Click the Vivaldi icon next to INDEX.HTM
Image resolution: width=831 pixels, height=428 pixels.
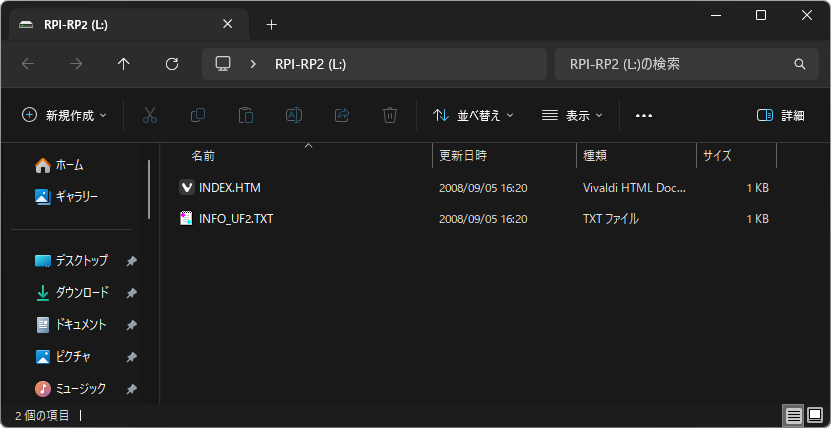coord(187,188)
